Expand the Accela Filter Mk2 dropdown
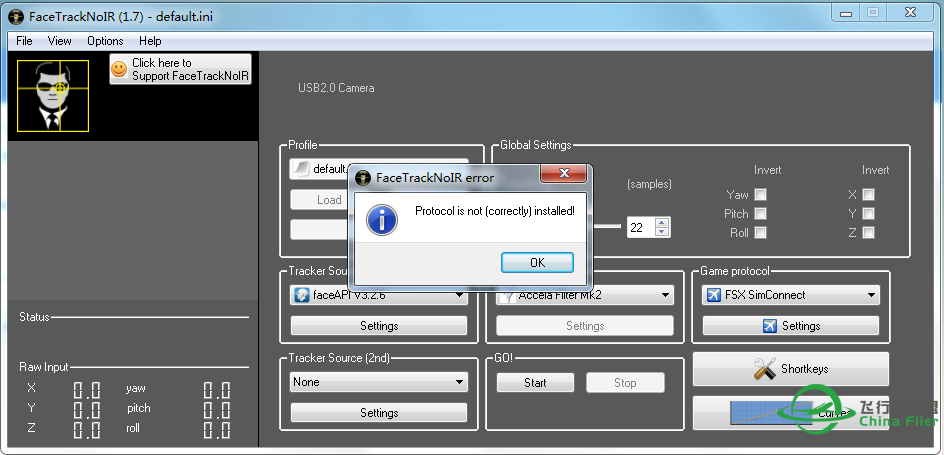The image size is (944, 455). point(585,295)
